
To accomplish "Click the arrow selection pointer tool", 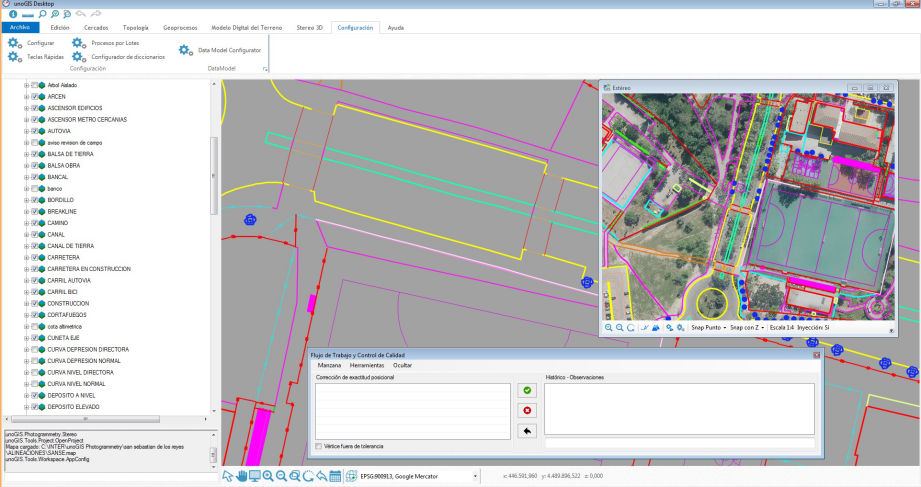I will coord(227,476).
